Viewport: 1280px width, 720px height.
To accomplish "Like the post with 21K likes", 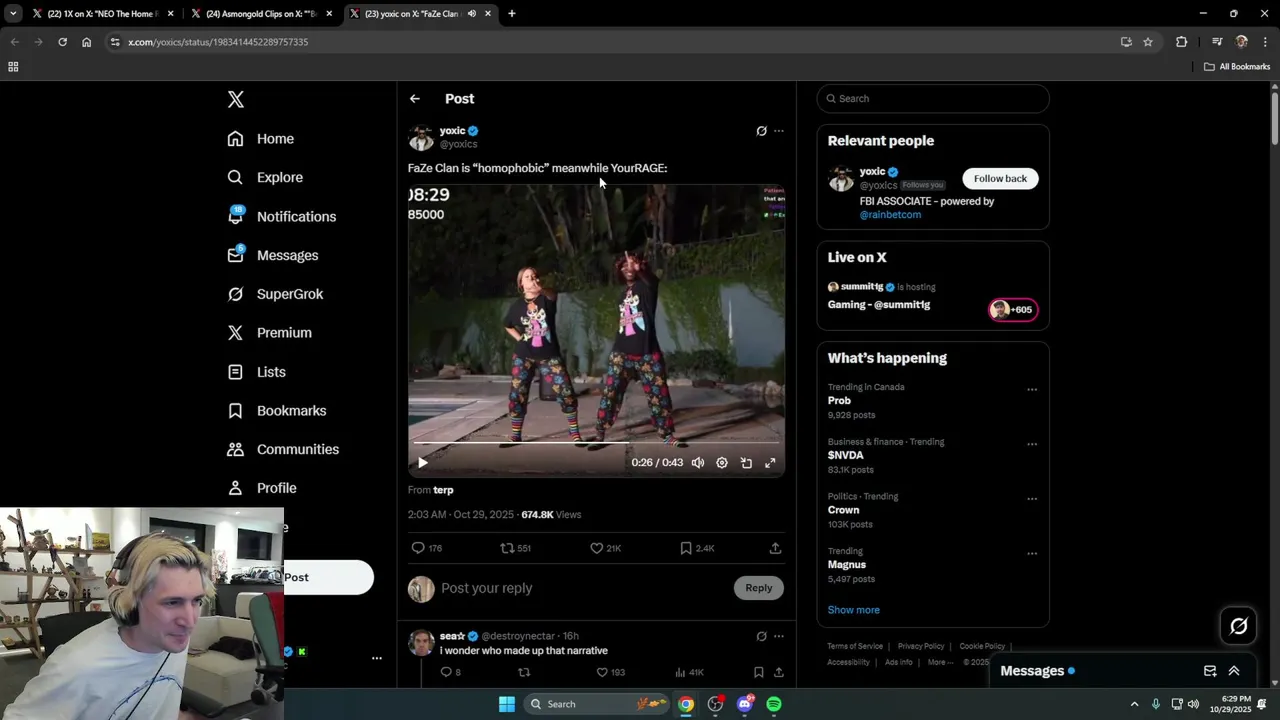I will pos(605,548).
